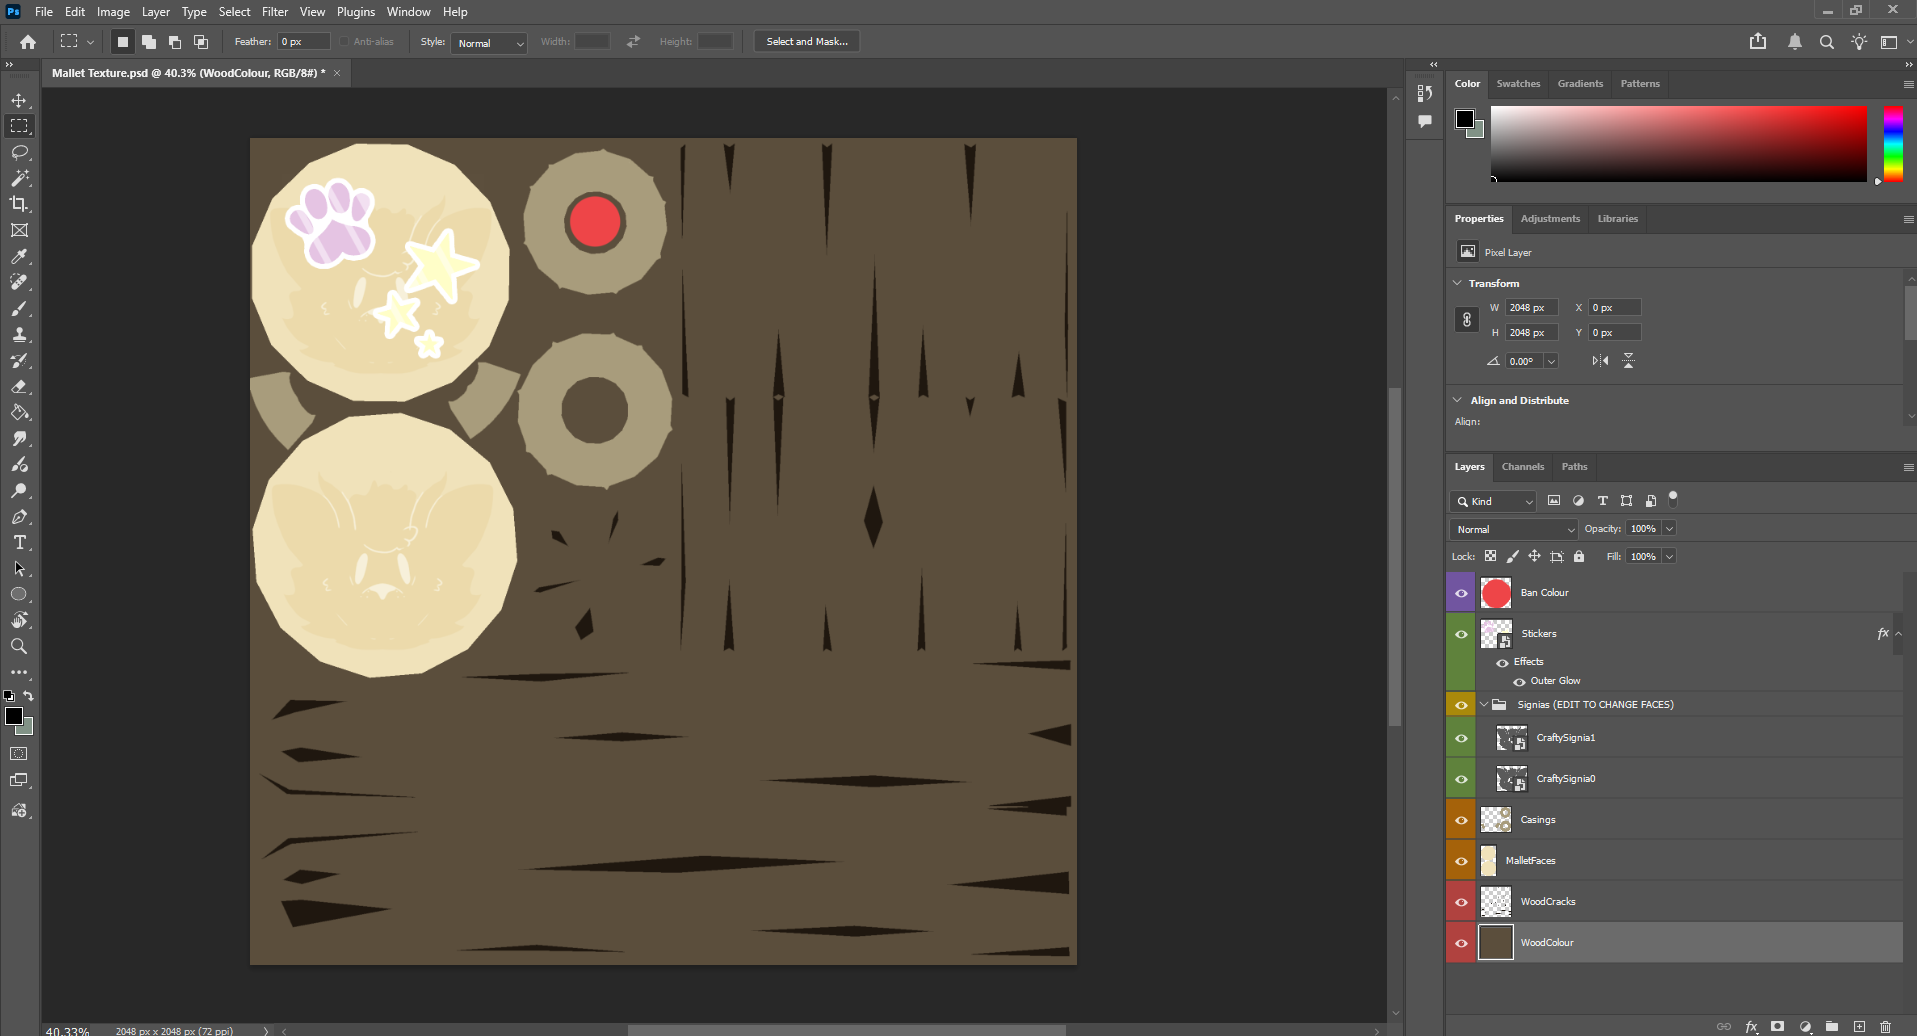Select the Eyedropper tool
The height and width of the screenshot is (1036, 1917).
(19, 256)
